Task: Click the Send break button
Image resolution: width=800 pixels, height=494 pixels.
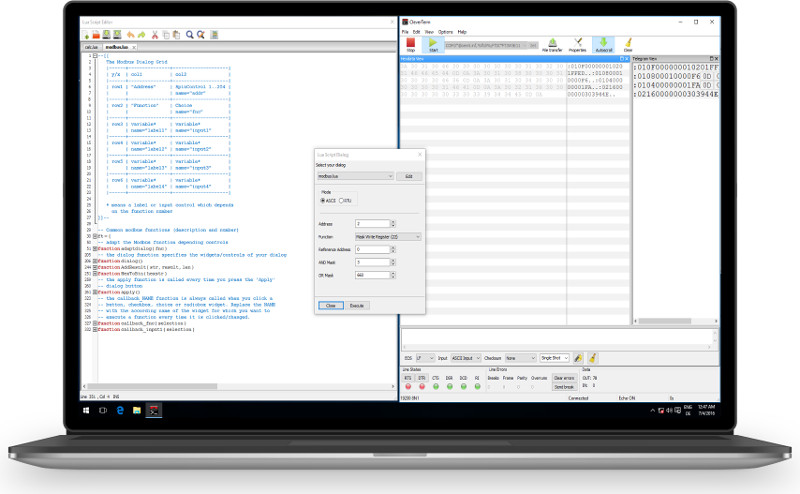Action: [564, 387]
